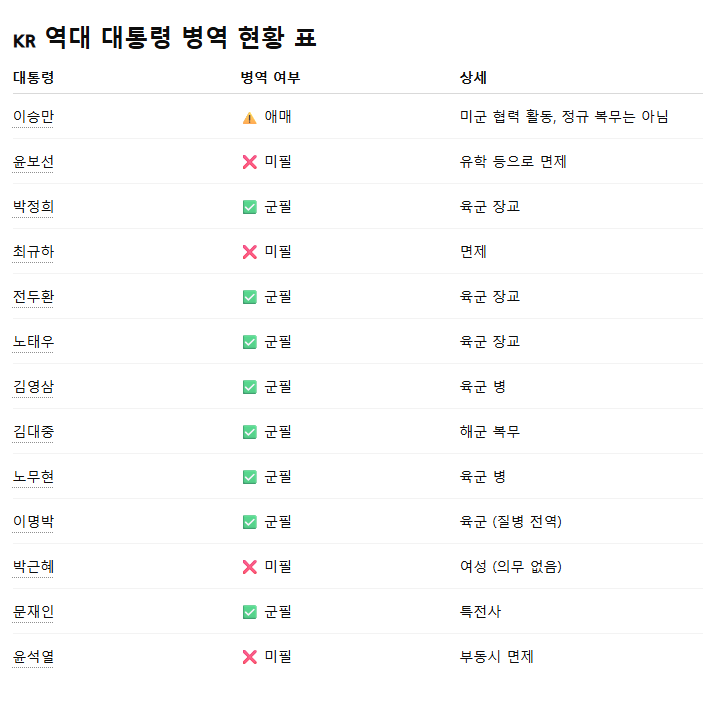This screenshot has height=701, width=703.
Task: Click the warning icon beside 애매
Action: tap(250, 118)
